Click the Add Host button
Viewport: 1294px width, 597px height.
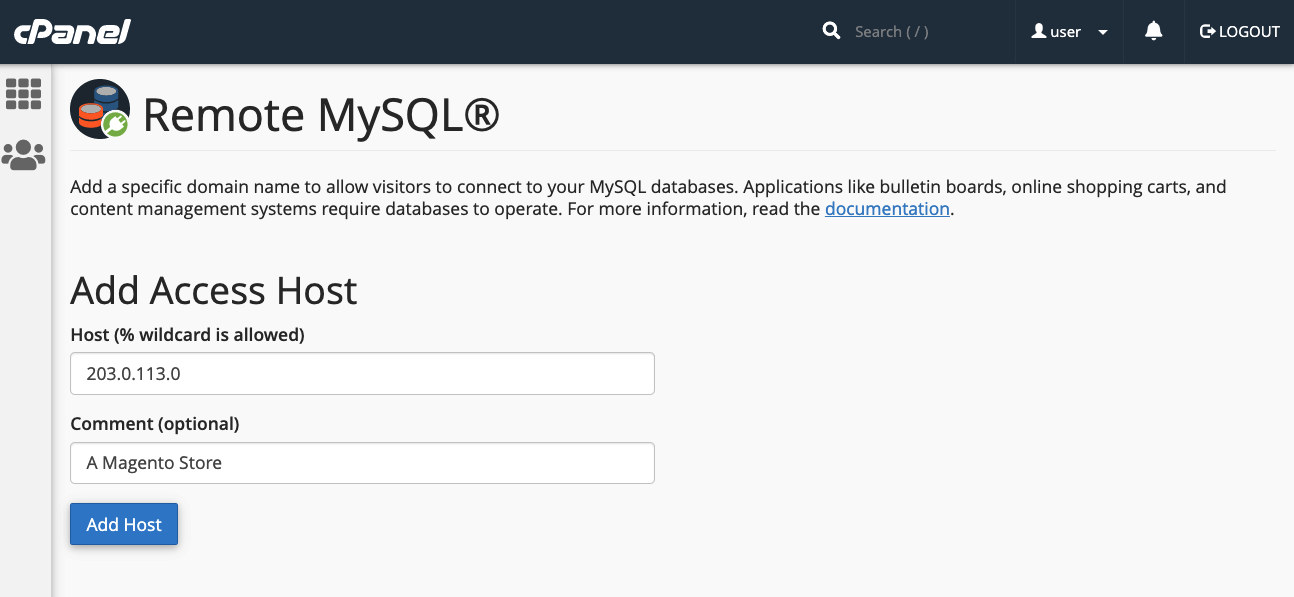123,524
